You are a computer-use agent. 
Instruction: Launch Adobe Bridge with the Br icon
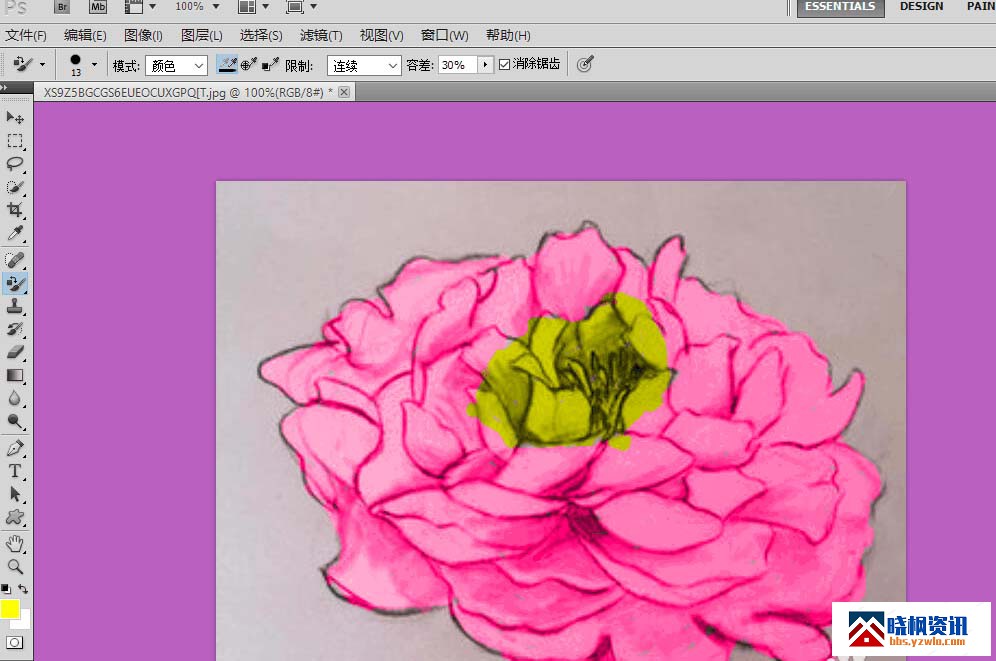pos(62,7)
